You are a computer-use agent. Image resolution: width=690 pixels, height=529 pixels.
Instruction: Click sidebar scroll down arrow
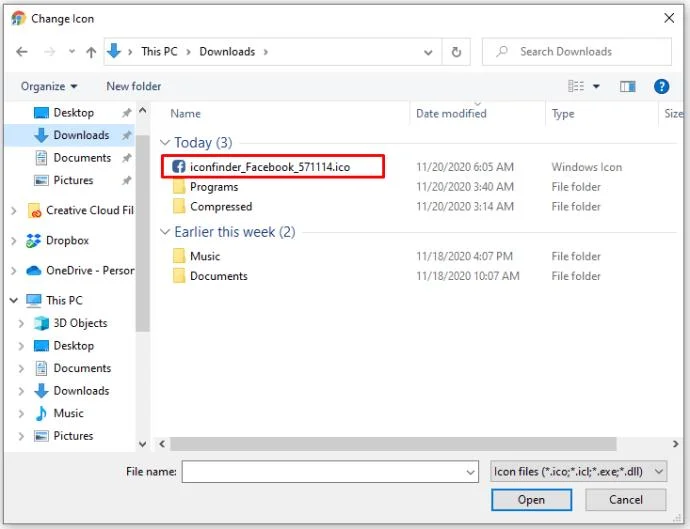click(x=142, y=444)
